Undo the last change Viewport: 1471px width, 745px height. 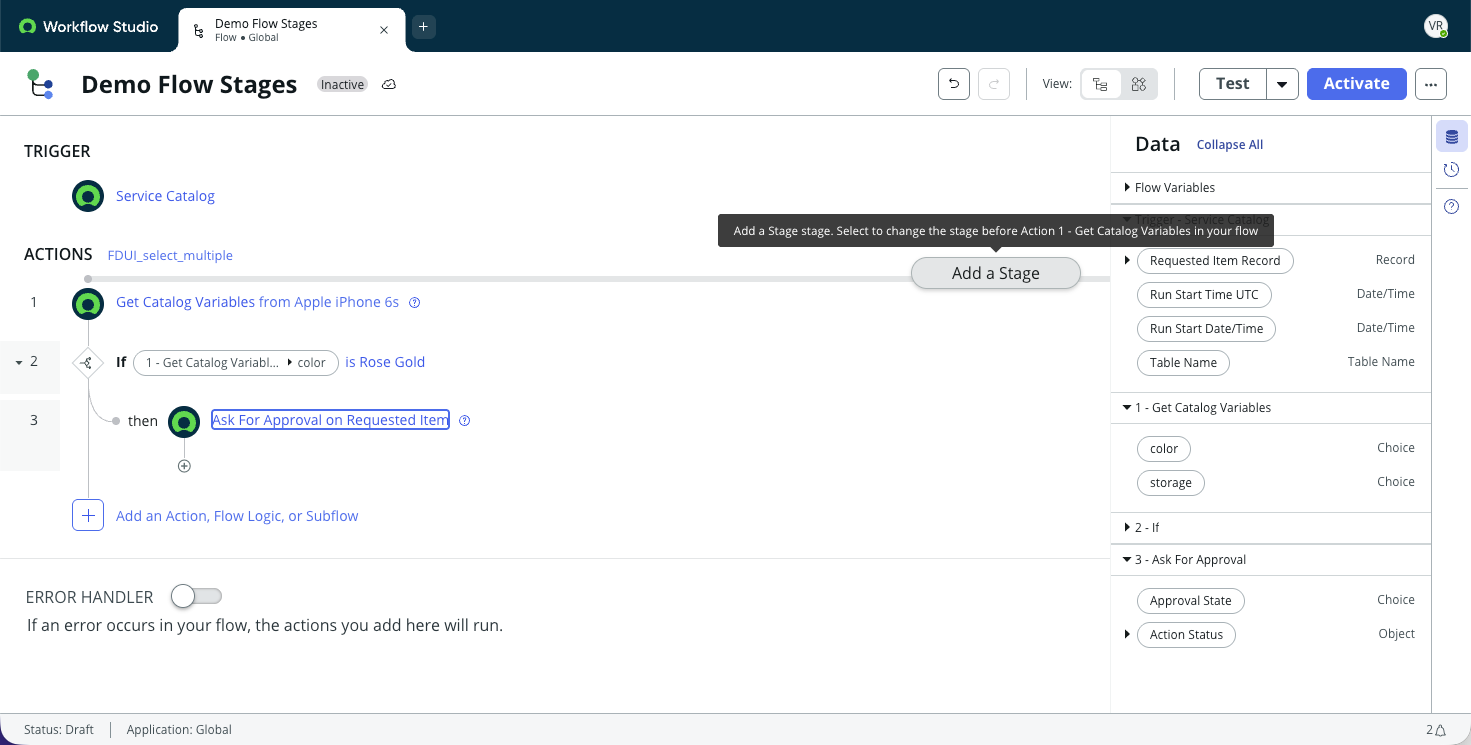pos(954,84)
